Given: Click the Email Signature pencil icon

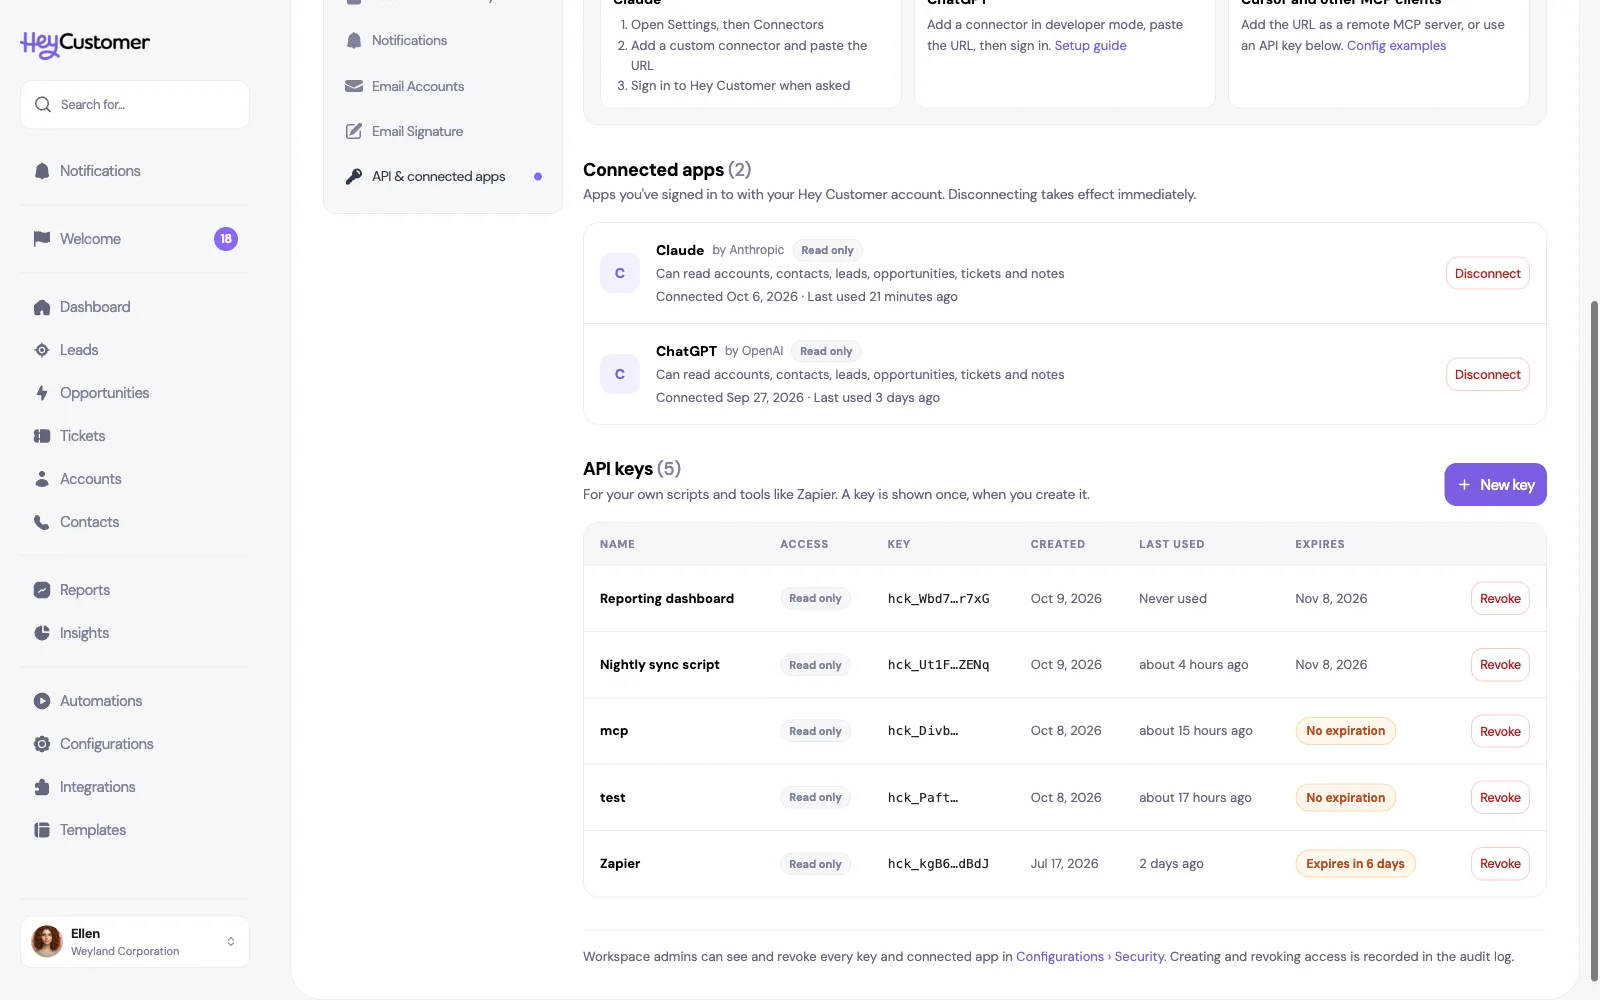Looking at the screenshot, I should point(354,131).
